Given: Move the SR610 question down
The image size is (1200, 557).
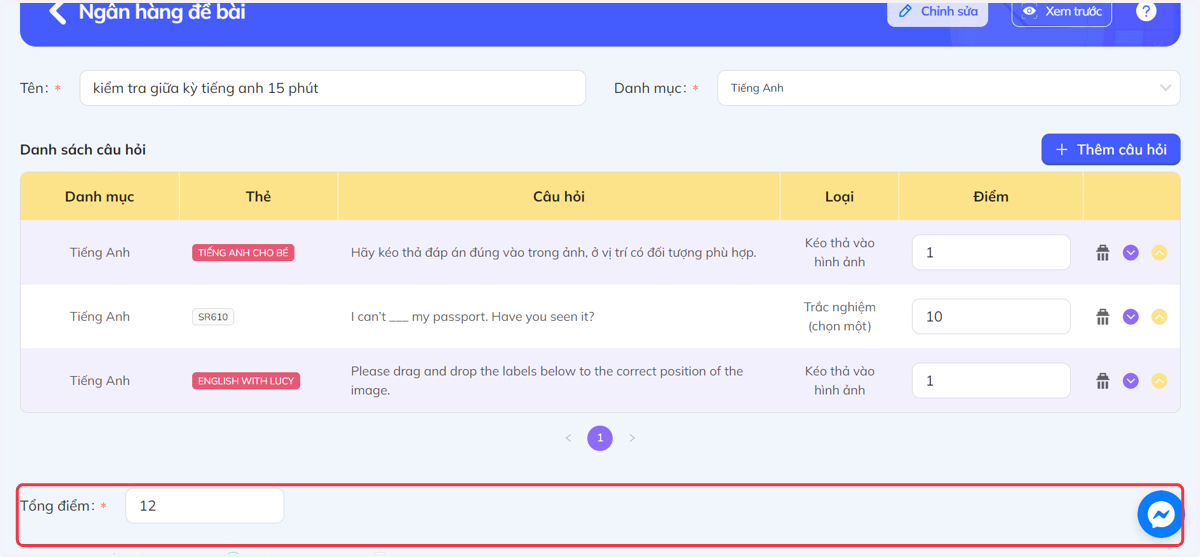Looking at the screenshot, I should [1131, 317].
